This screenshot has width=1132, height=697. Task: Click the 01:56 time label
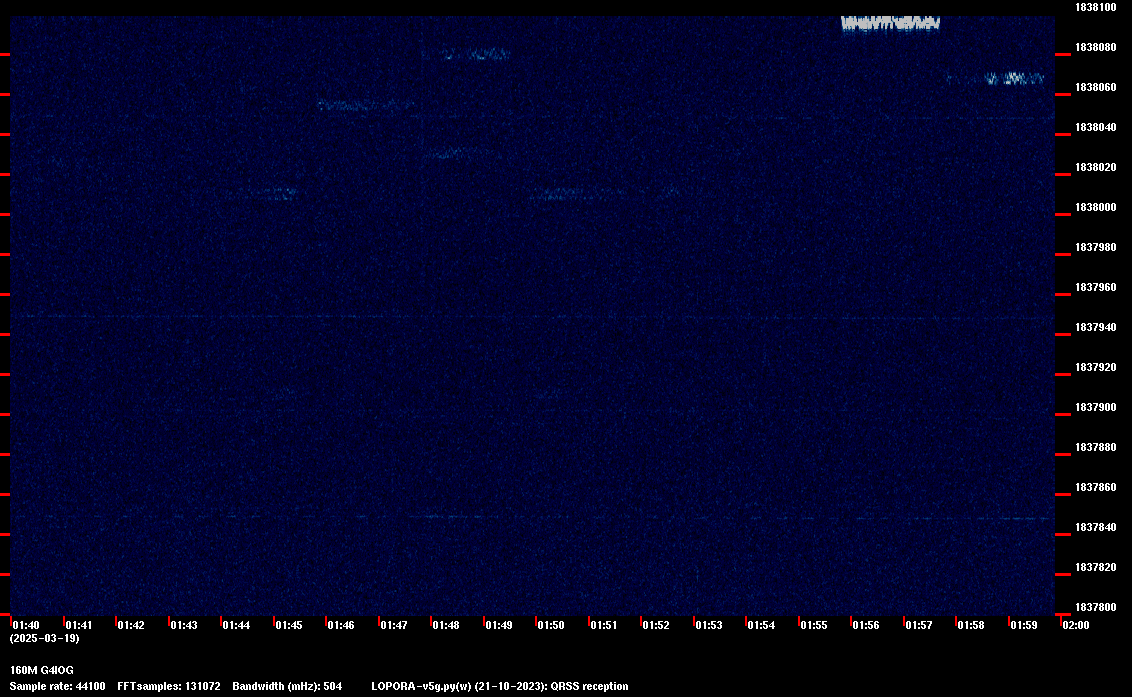click(x=866, y=625)
